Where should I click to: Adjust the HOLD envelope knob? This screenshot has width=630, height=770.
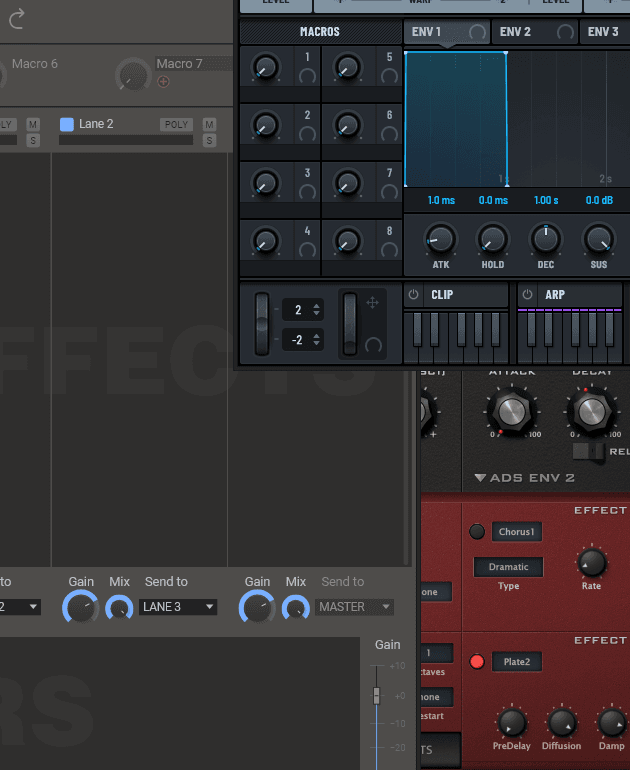(x=493, y=239)
